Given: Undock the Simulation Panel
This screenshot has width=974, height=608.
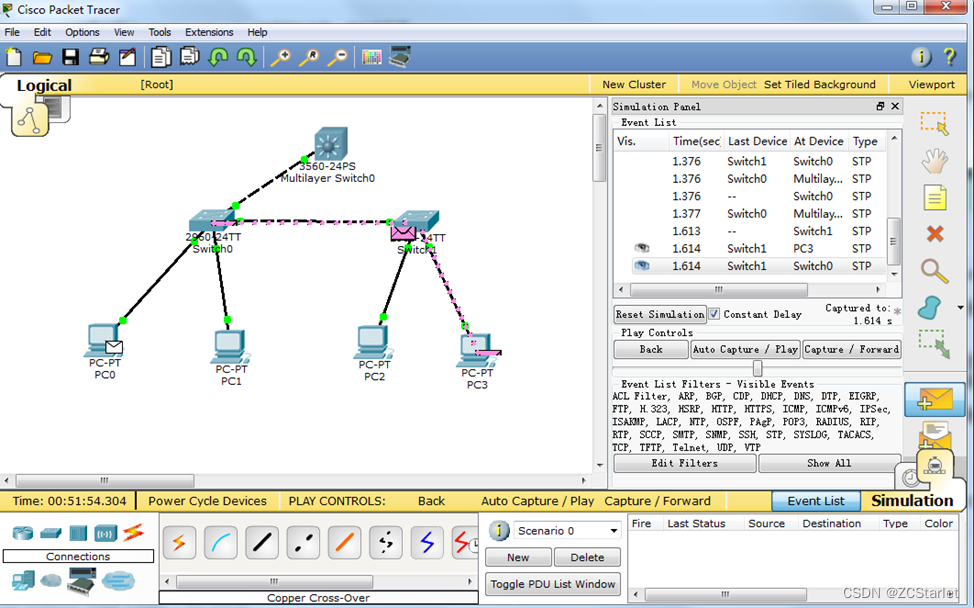Looking at the screenshot, I should 880,106.
